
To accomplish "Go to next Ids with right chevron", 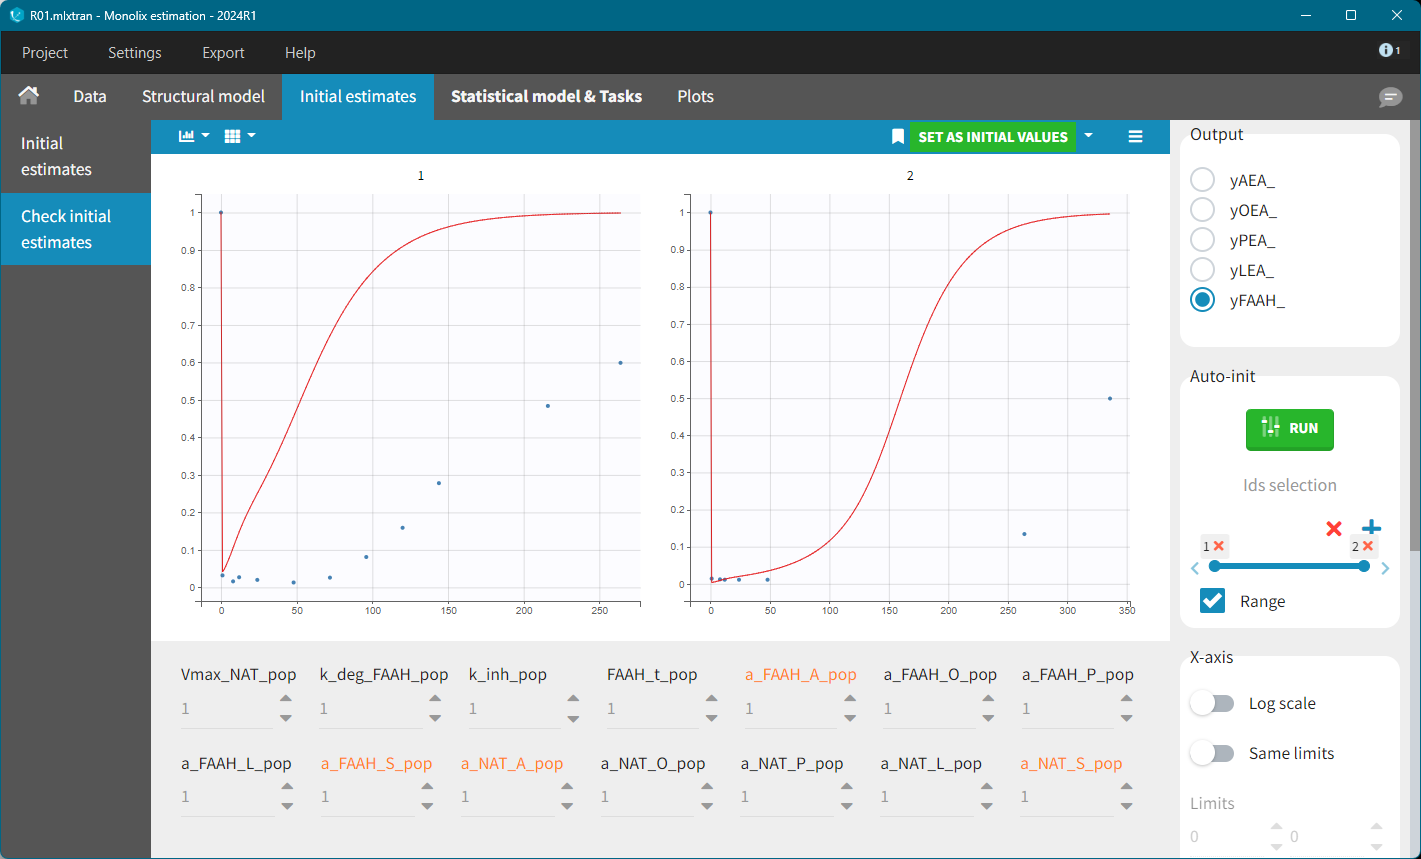I will click(x=1385, y=569).
